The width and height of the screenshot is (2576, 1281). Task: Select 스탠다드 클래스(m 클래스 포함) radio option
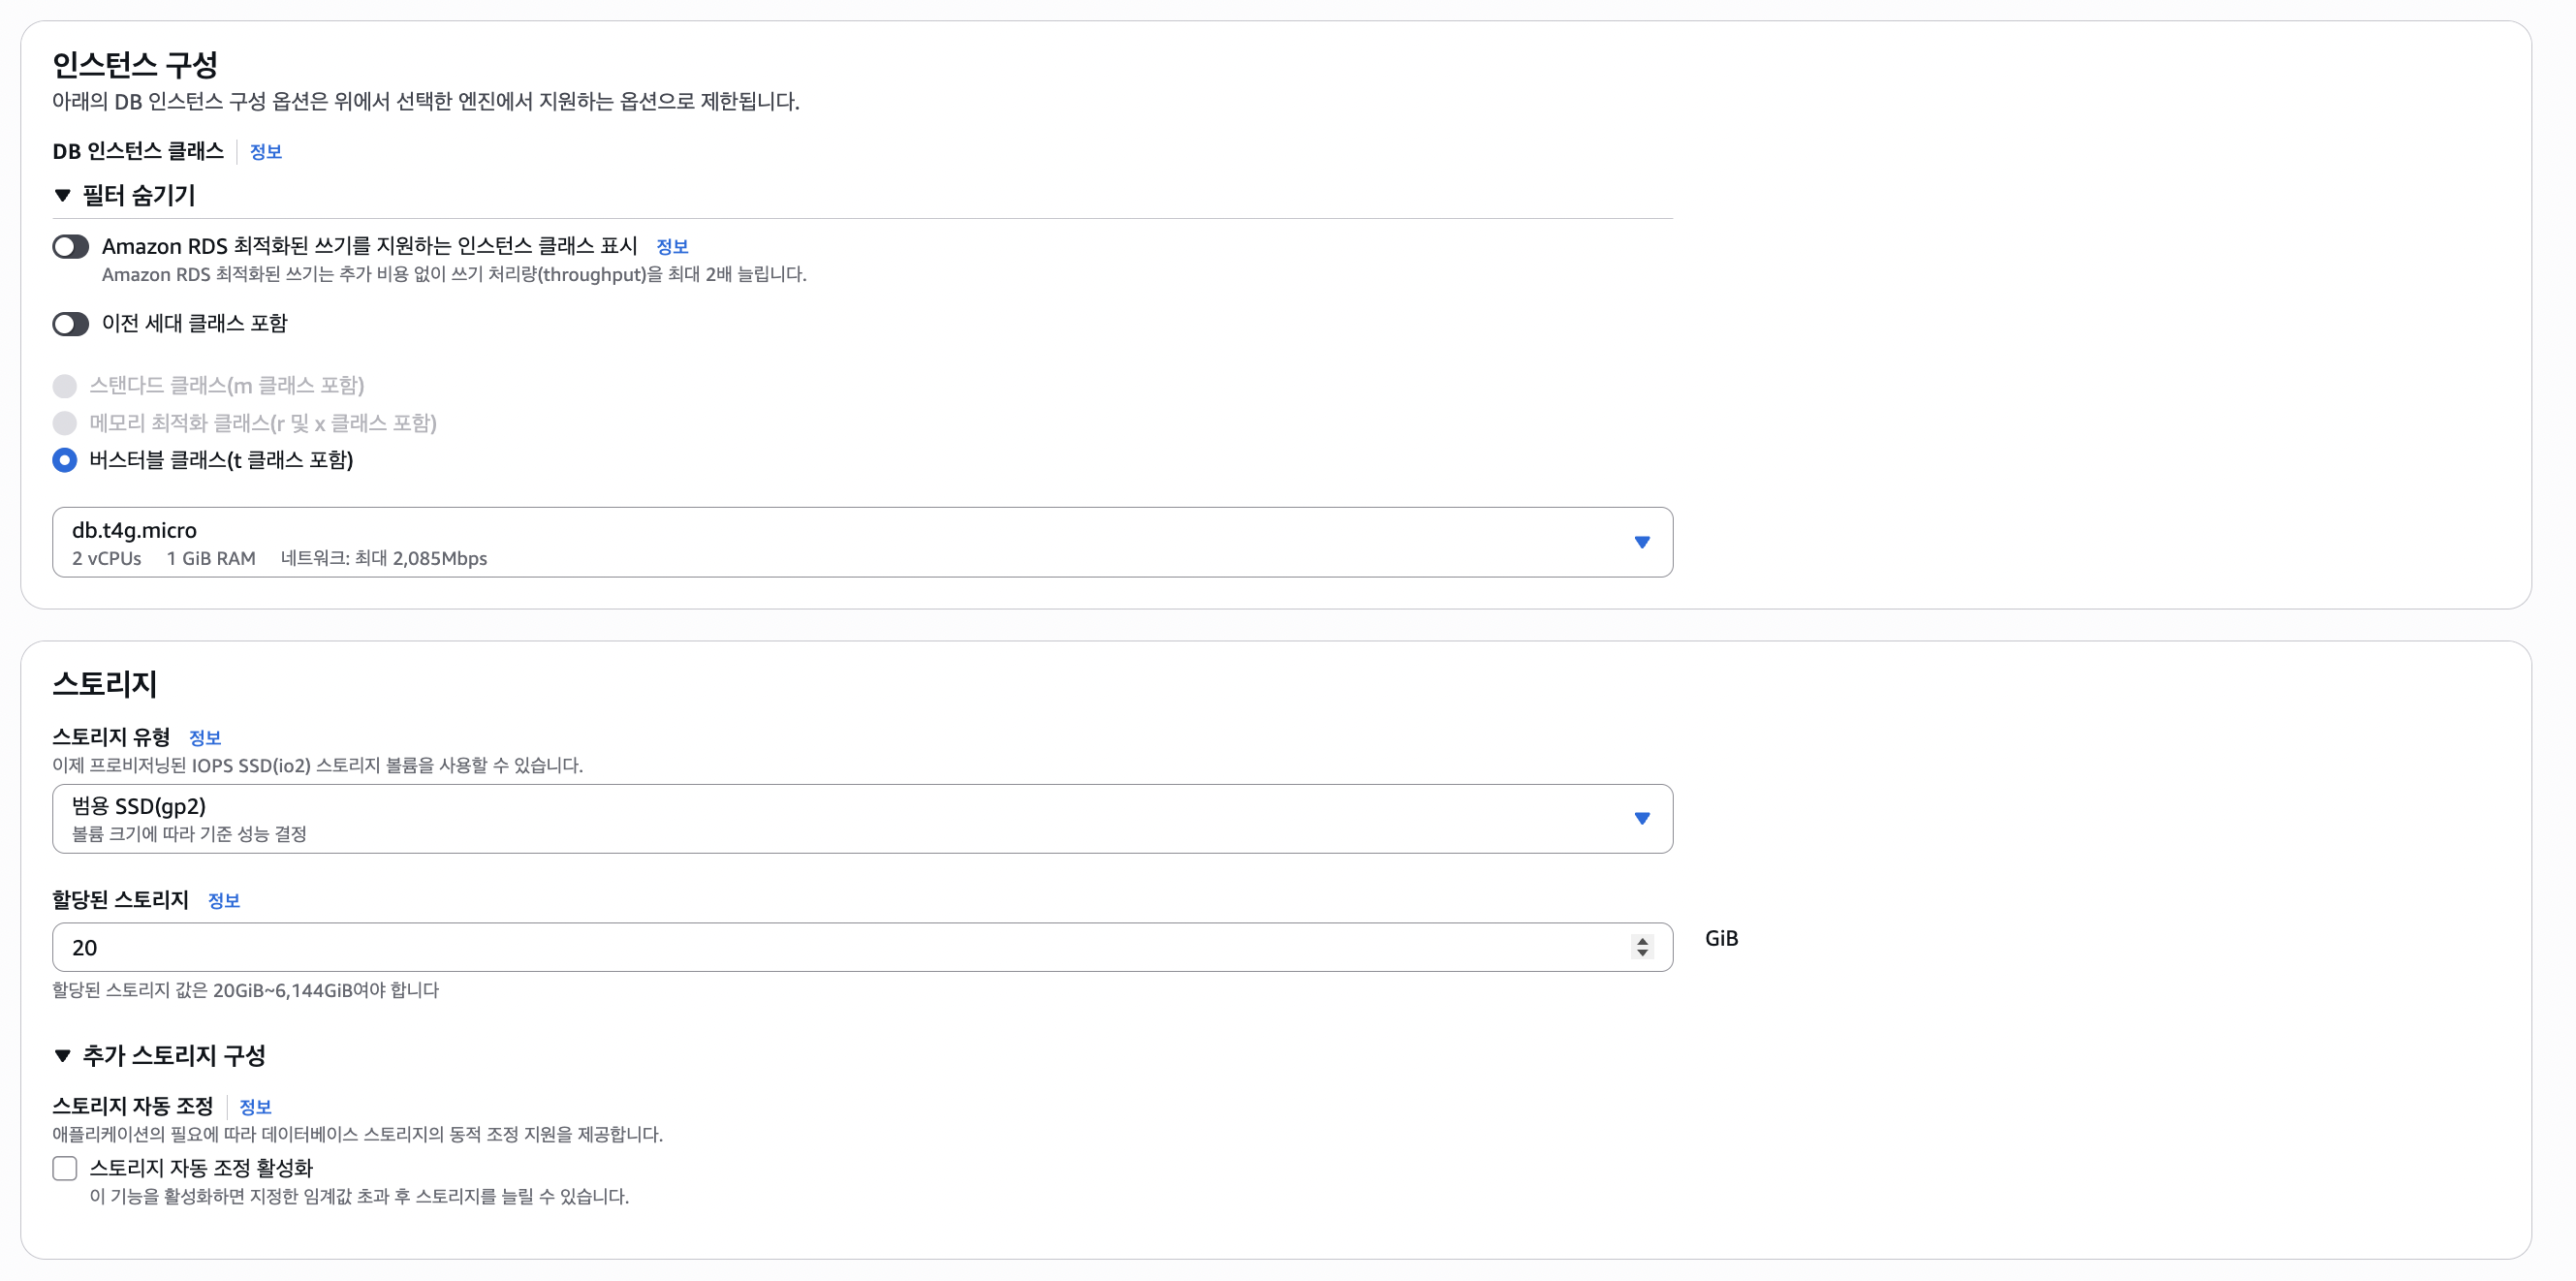tap(64, 386)
